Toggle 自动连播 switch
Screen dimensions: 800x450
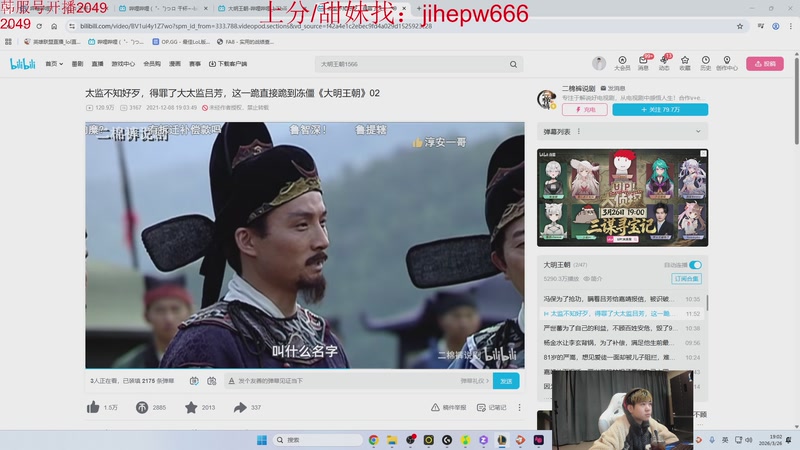click(695, 265)
